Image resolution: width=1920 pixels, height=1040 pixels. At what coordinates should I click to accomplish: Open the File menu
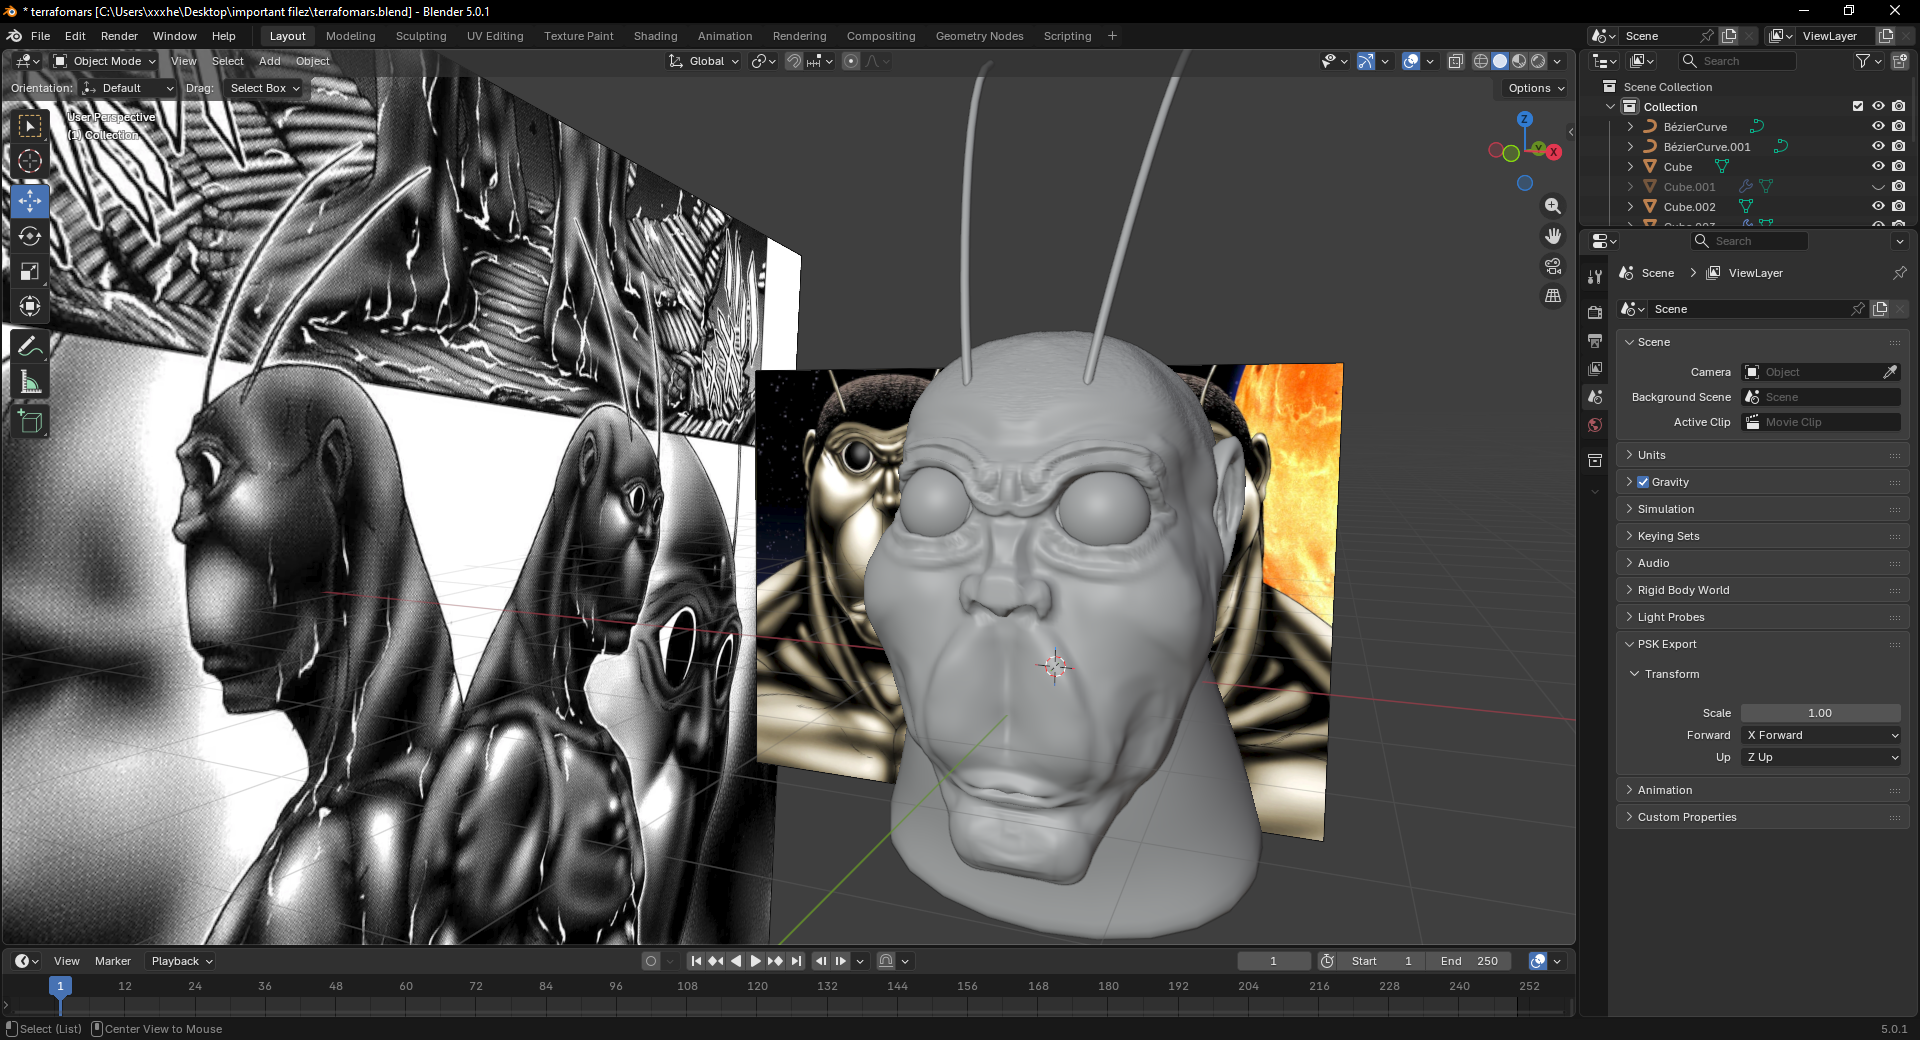pyautogui.click(x=41, y=36)
